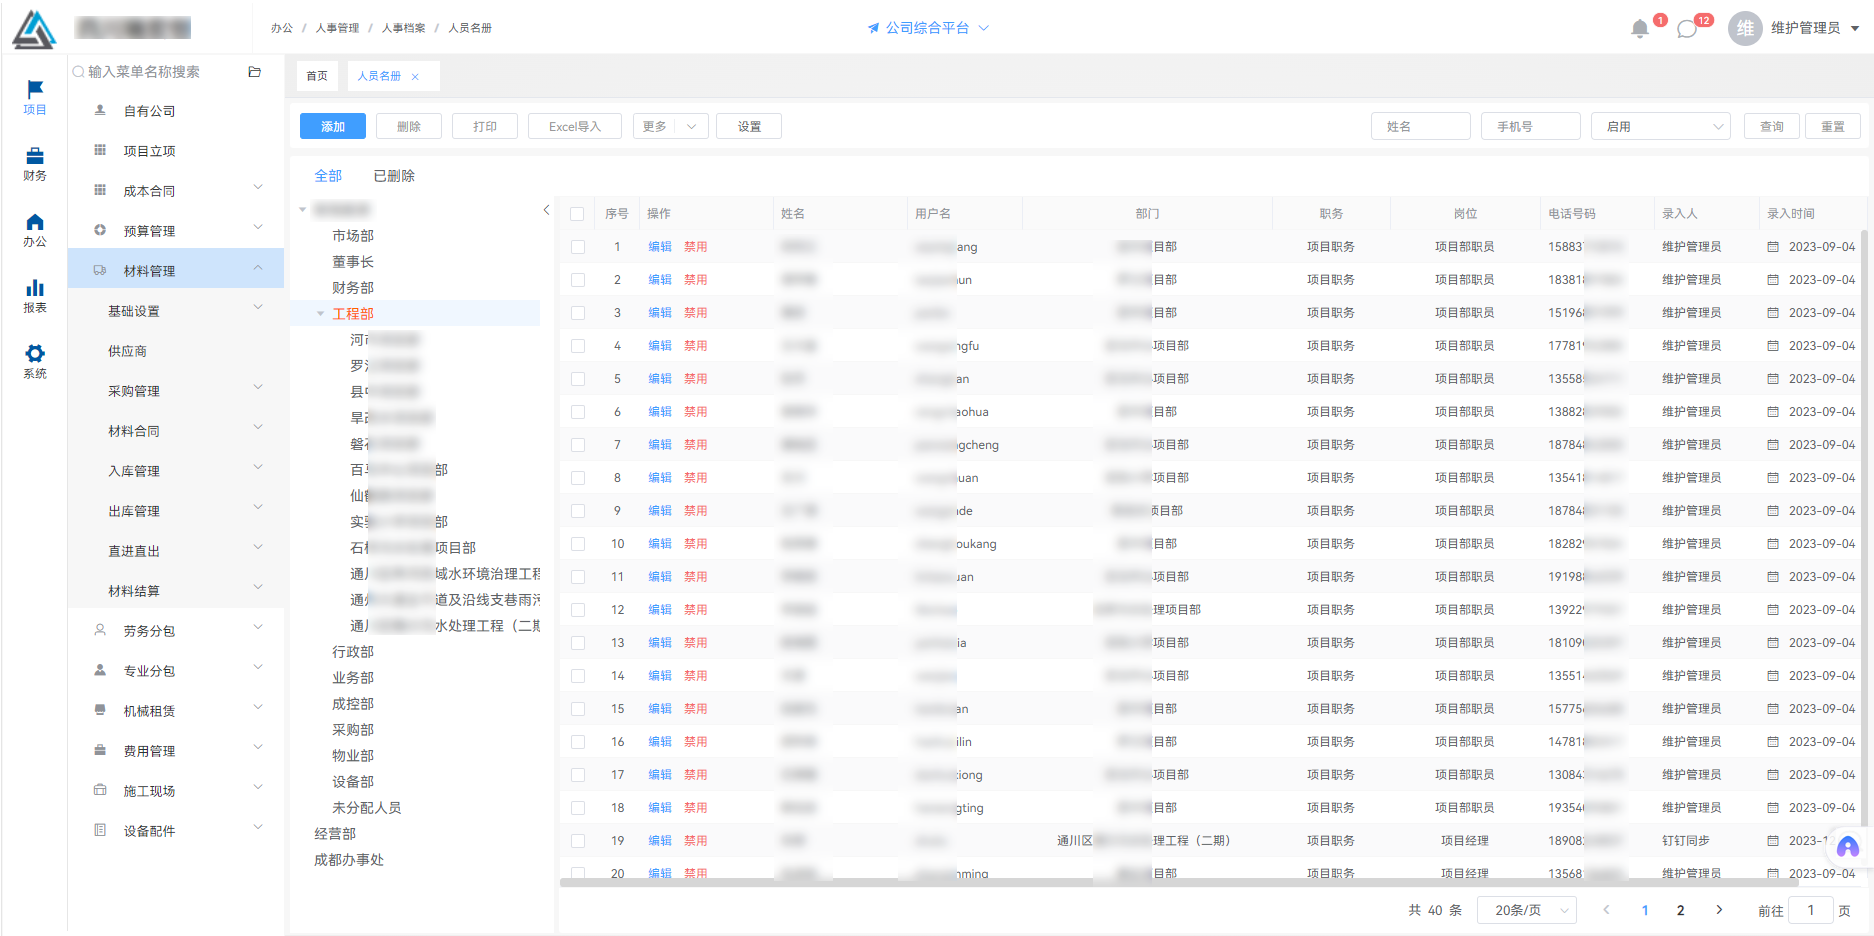Click the 设备配件 icon
Image resolution: width=1874 pixels, height=936 pixels.
pyautogui.click(x=100, y=831)
